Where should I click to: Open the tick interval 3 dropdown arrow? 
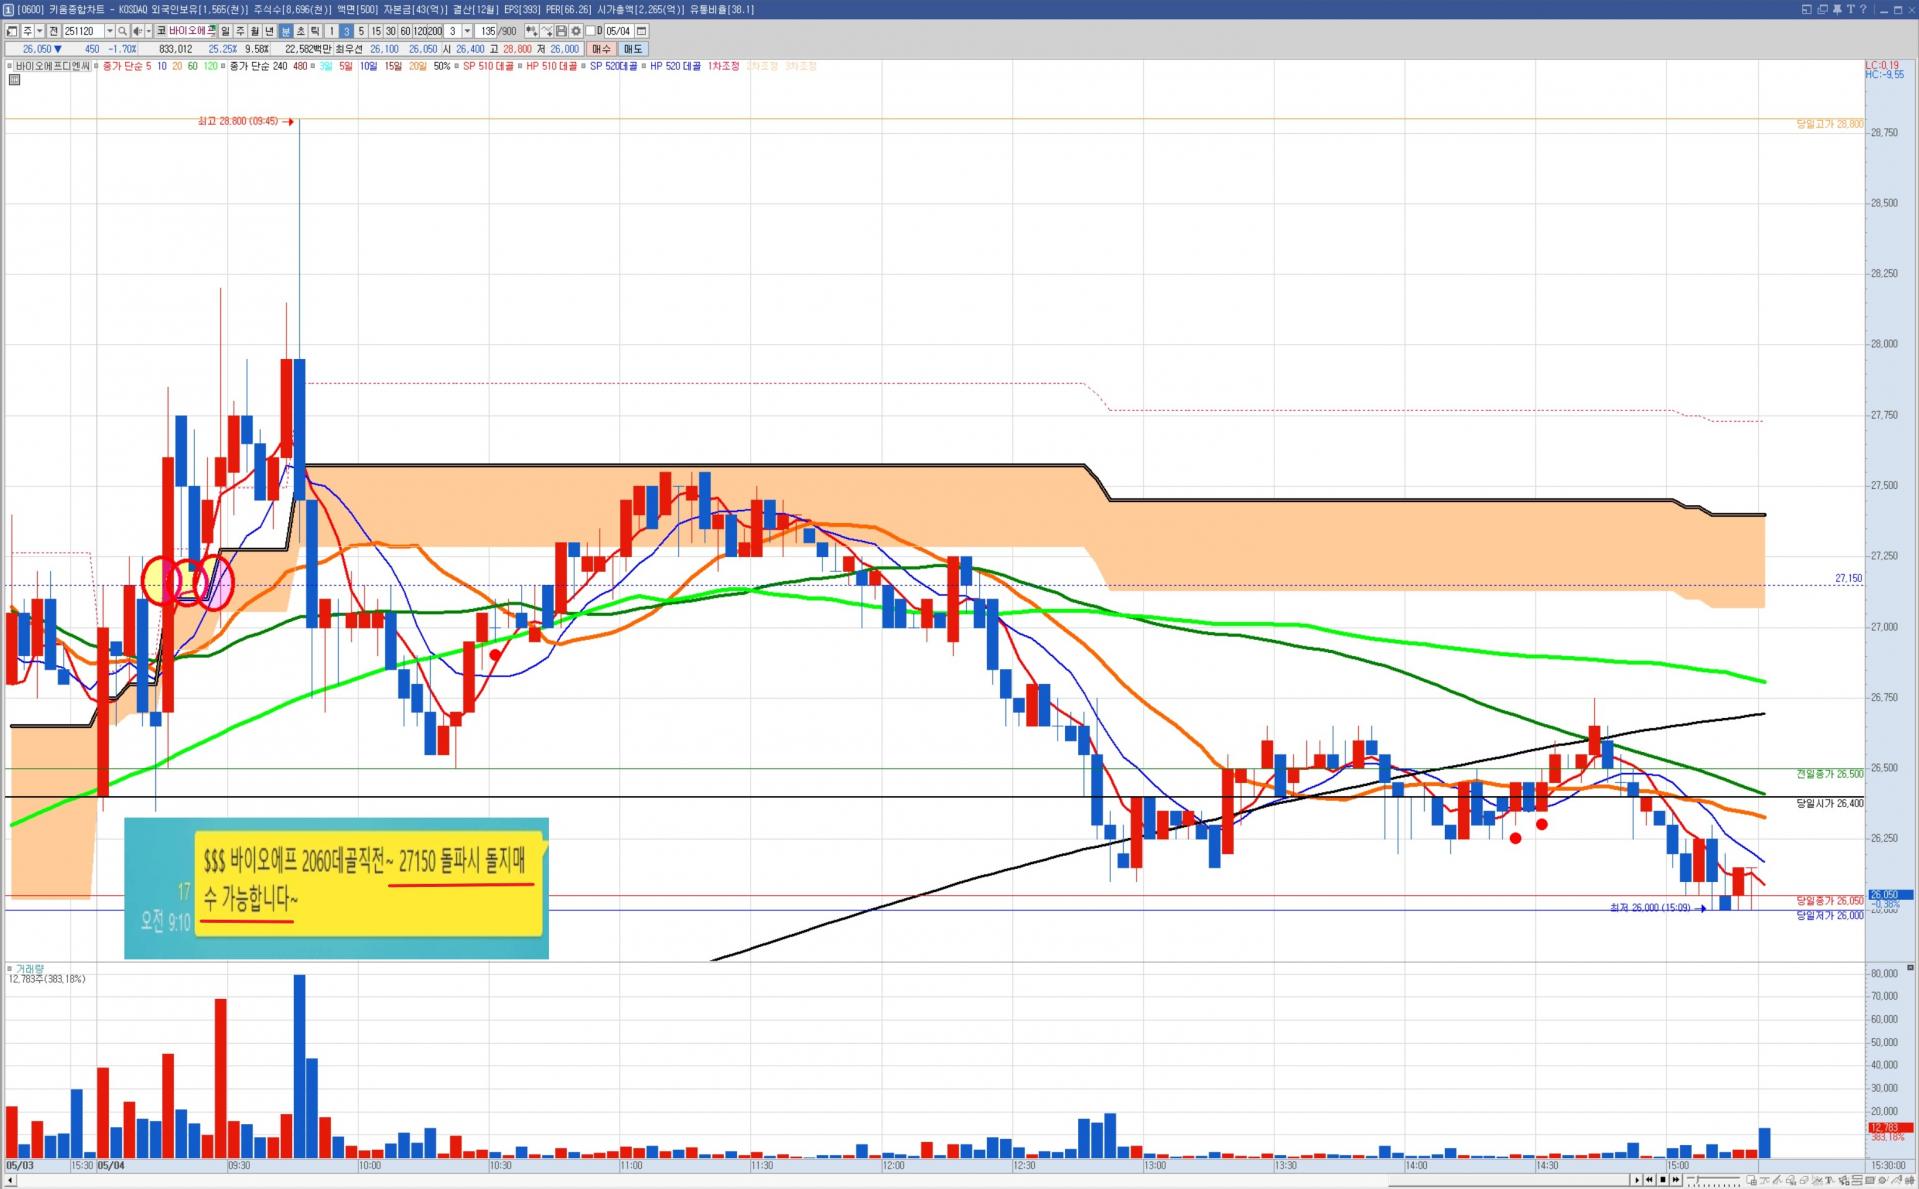466,31
